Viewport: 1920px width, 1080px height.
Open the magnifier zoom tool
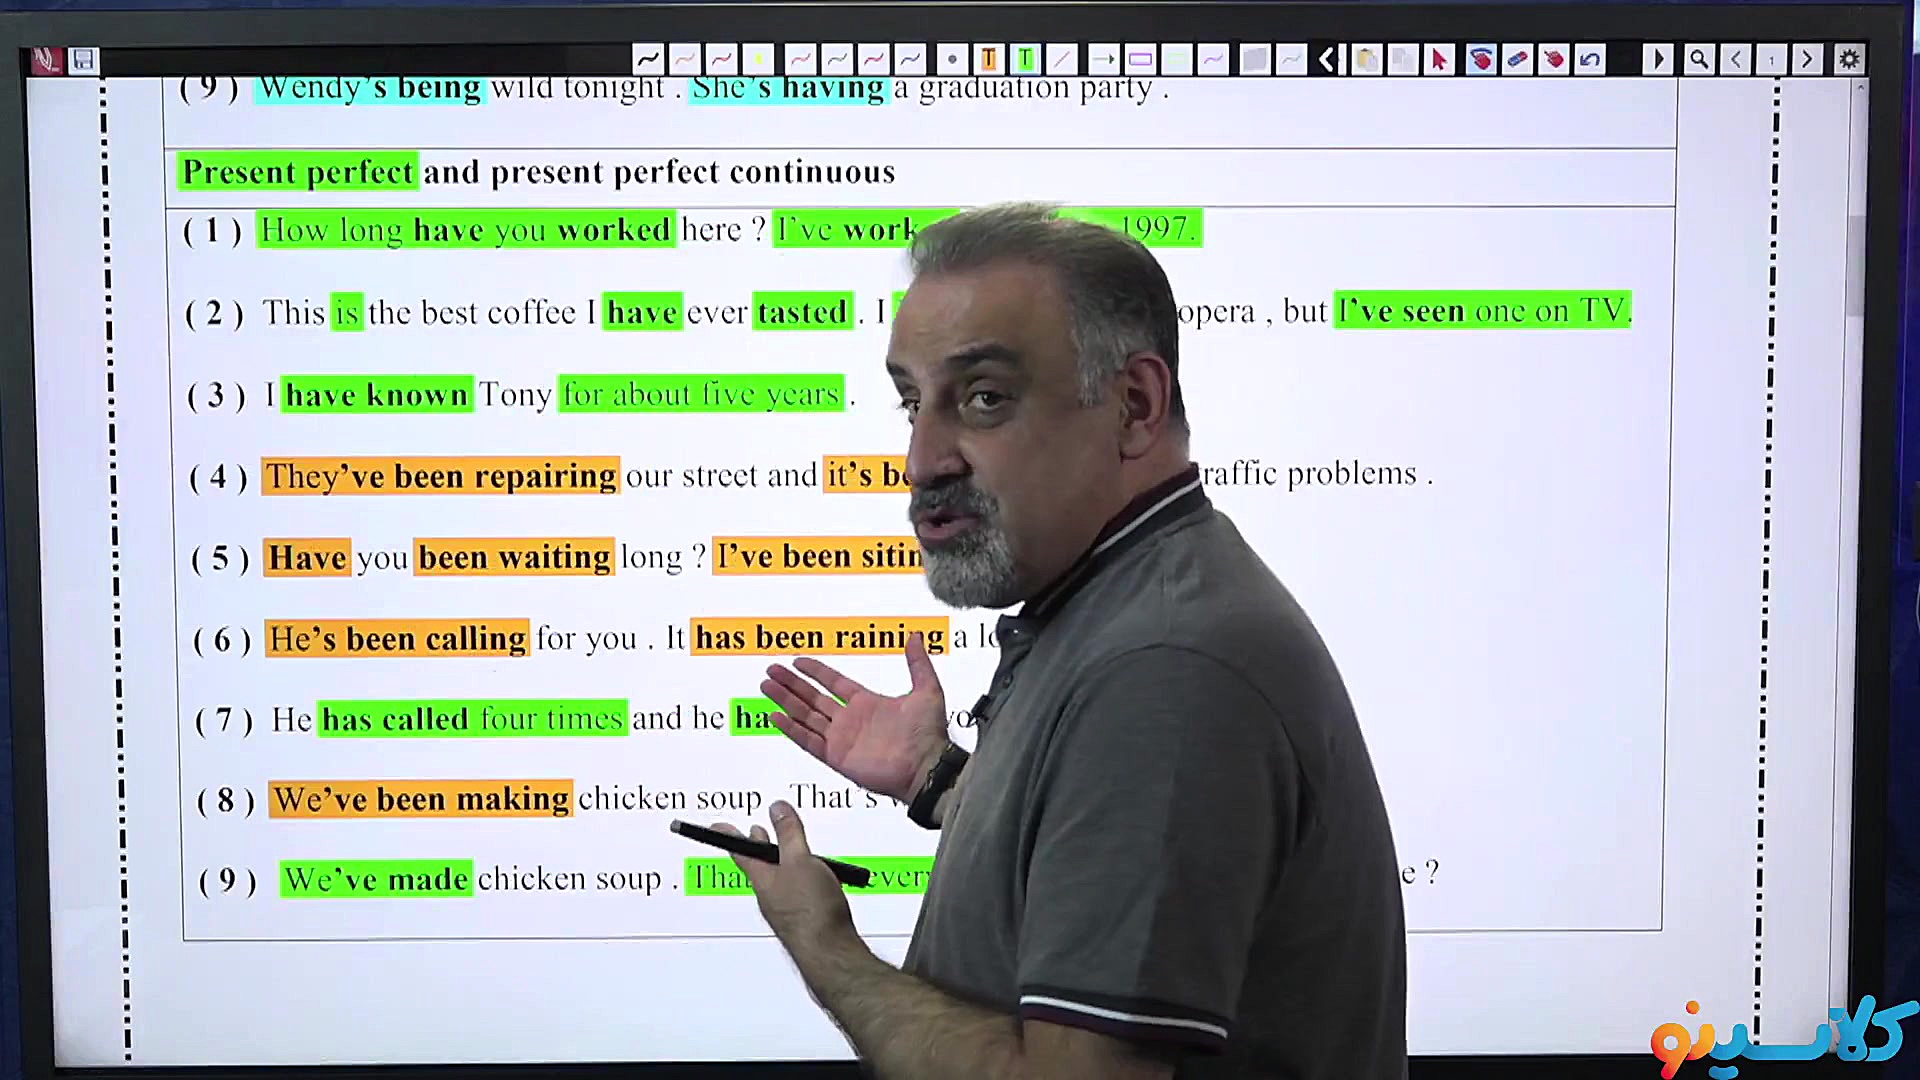(x=1698, y=59)
